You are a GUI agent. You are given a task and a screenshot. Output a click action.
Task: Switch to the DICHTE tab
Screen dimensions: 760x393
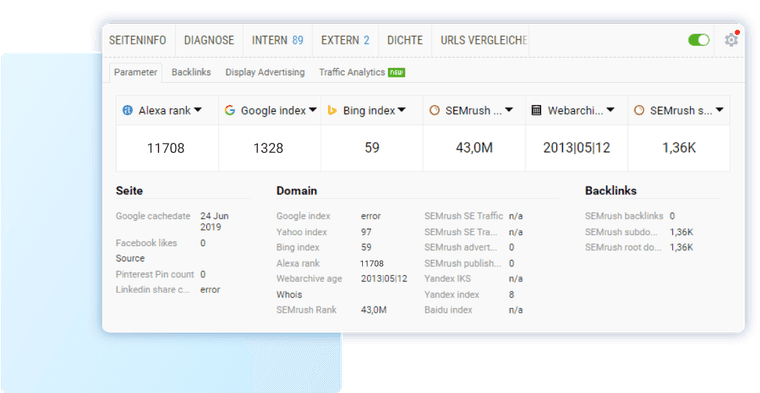405,40
